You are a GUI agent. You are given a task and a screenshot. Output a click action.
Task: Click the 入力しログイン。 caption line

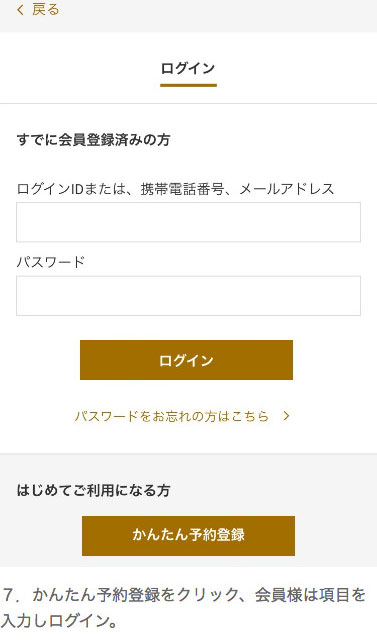[x=59, y=621]
